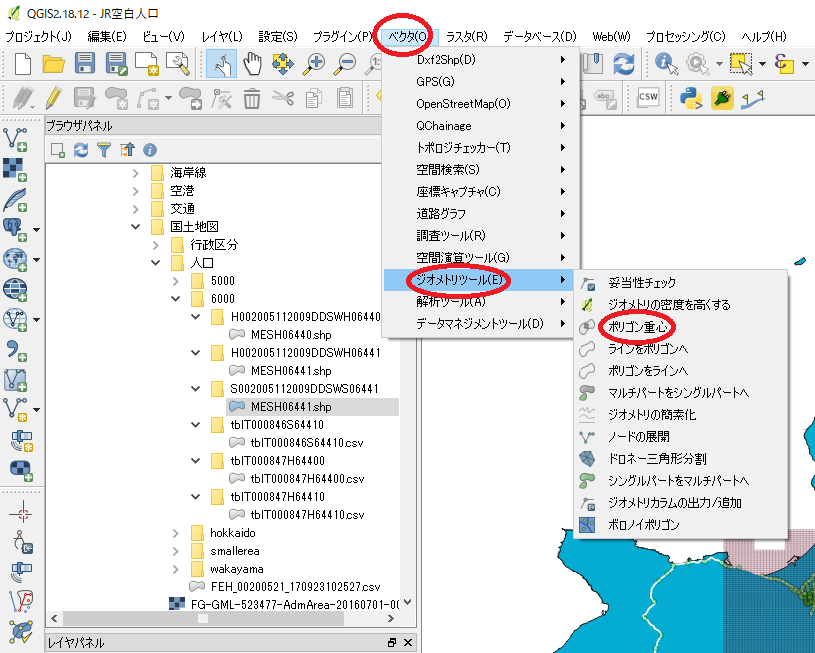Click the Cut Features scissors icon
Screen dimensions: 815x653
click(x=283, y=98)
